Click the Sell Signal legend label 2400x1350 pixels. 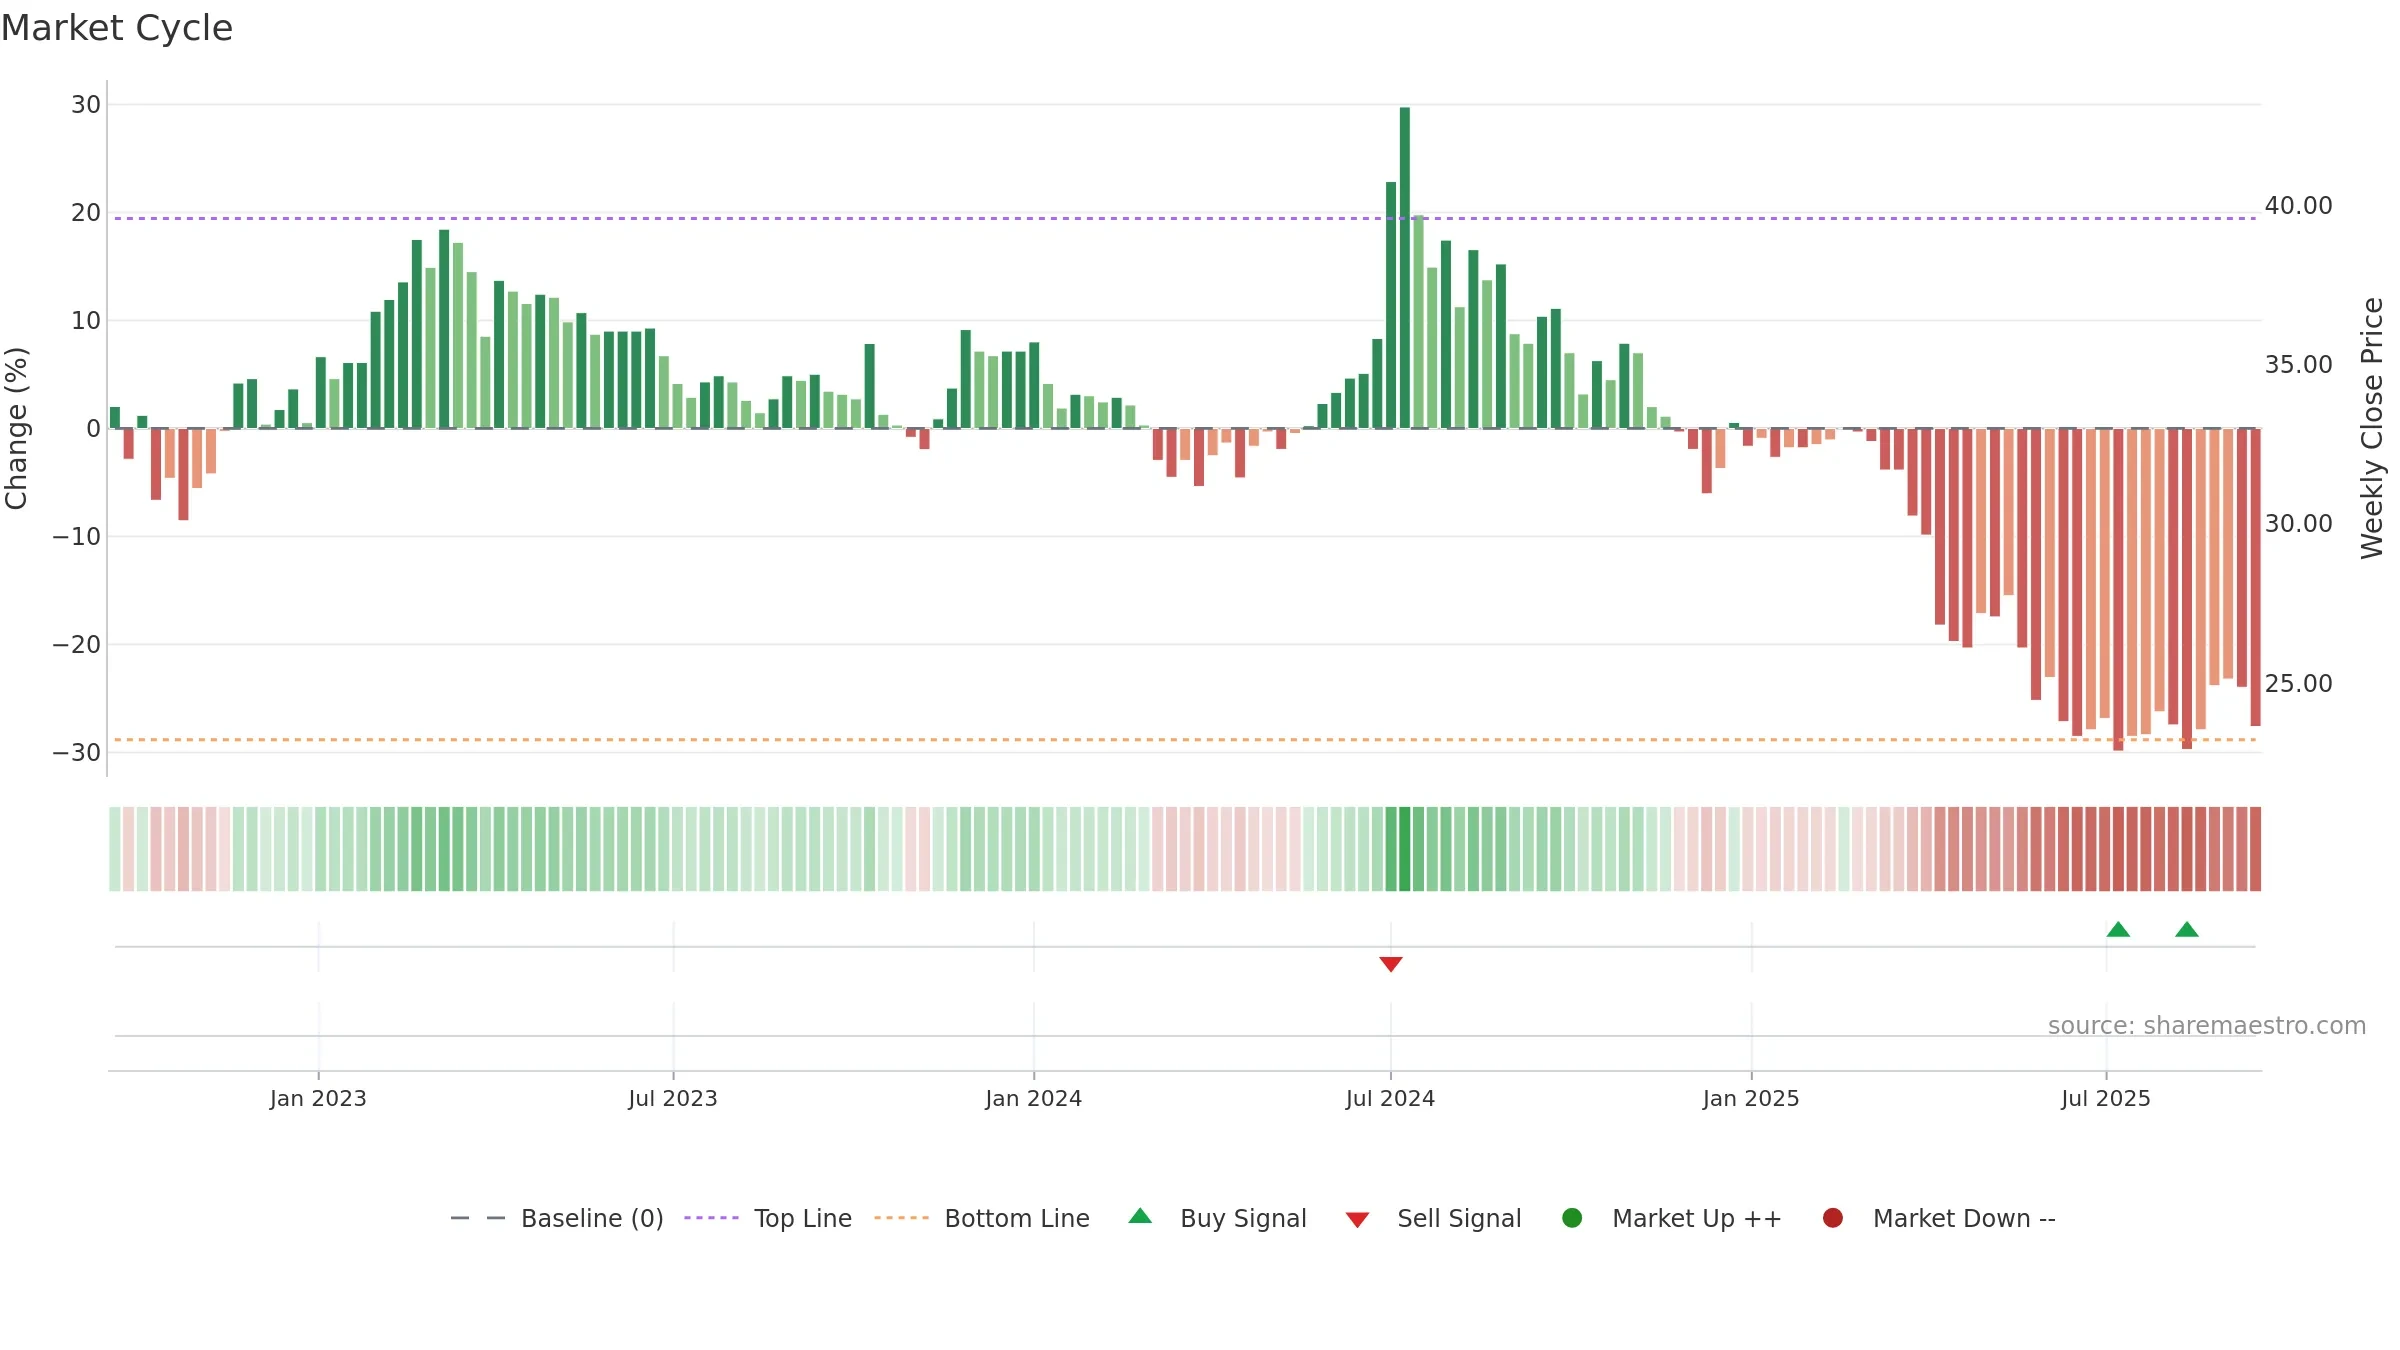pyautogui.click(x=1459, y=1218)
